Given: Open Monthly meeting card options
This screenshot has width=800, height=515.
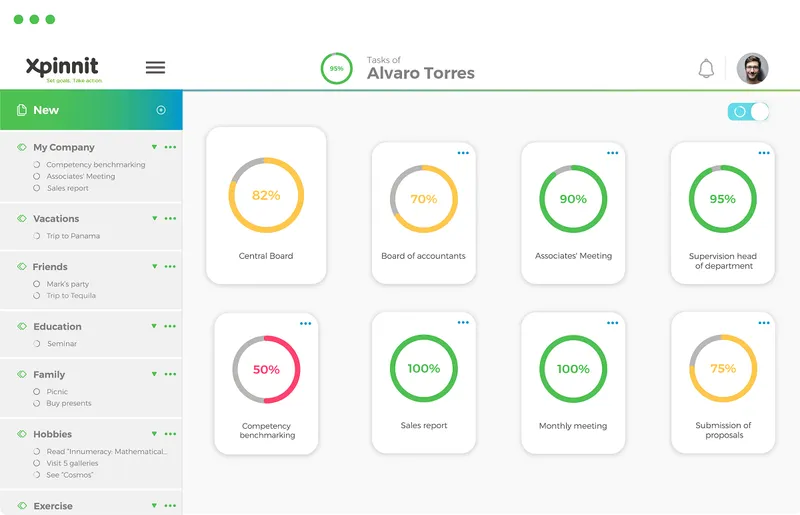Looking at the screenshot, I should coord(612,323).
